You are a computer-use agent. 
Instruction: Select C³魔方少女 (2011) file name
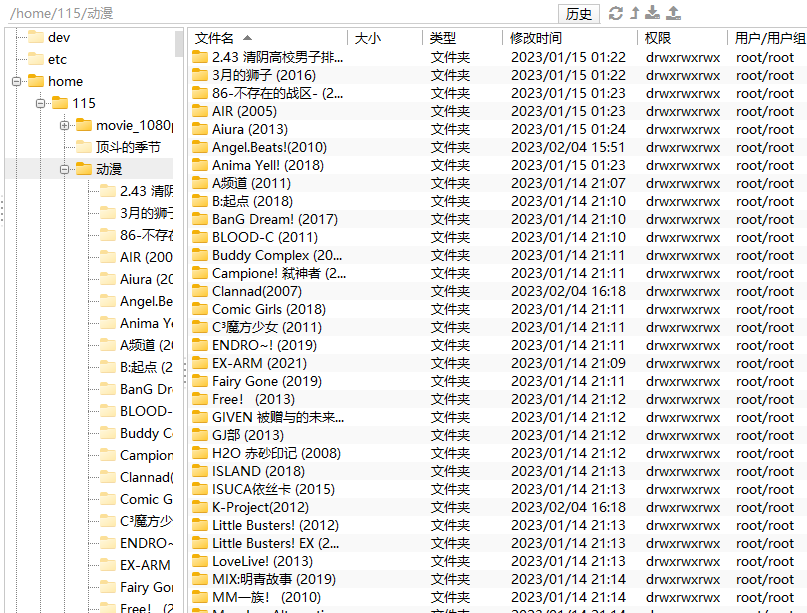tap(267, 328)
